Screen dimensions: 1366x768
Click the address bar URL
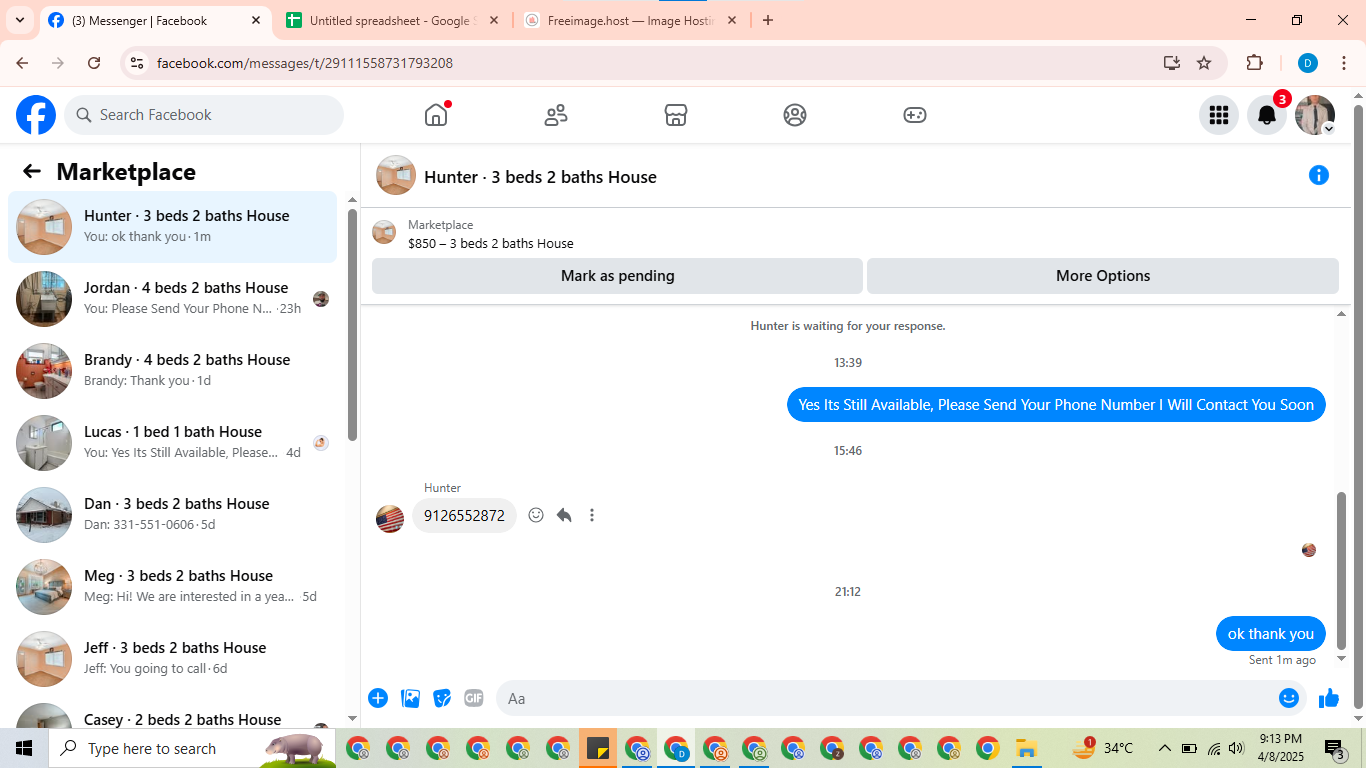(305, 63)
